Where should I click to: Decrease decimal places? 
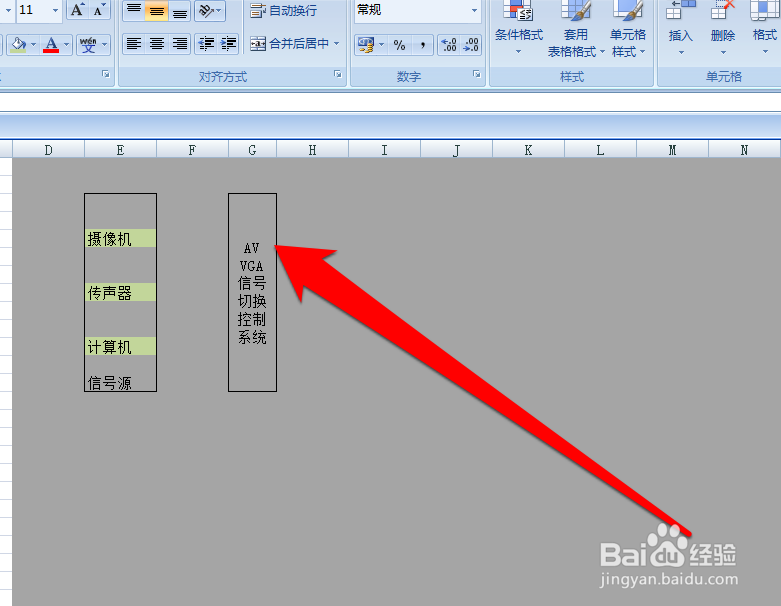pyautogui.click(x=471, y=45)
